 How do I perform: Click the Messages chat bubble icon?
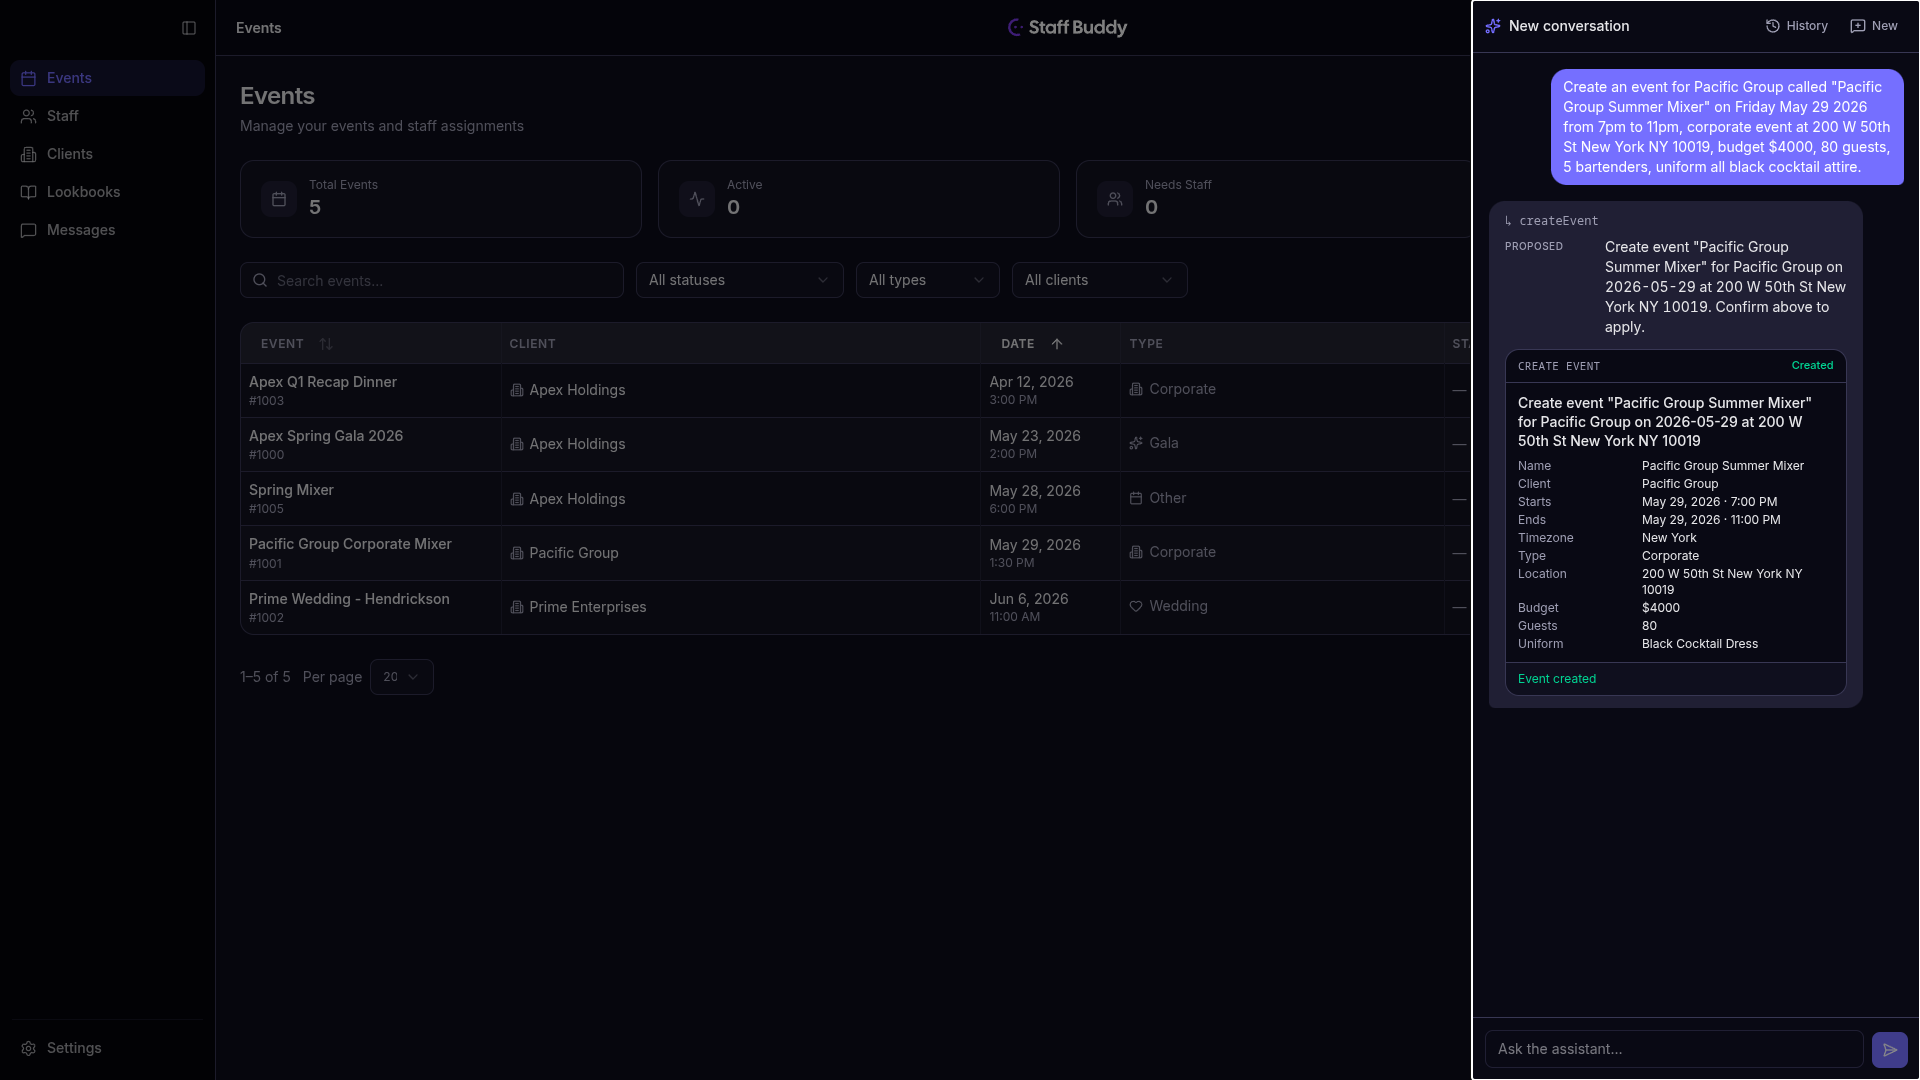tap(29, 230)
